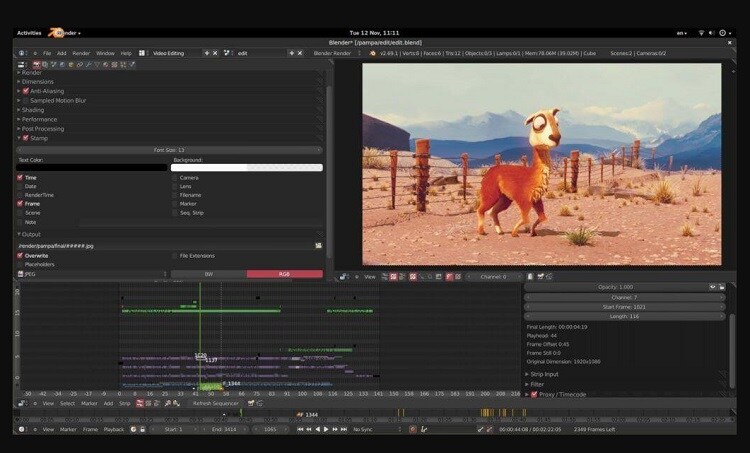Open the folder browser for output path
This screenshot has height=453, width=750.
tap(318, 245)
